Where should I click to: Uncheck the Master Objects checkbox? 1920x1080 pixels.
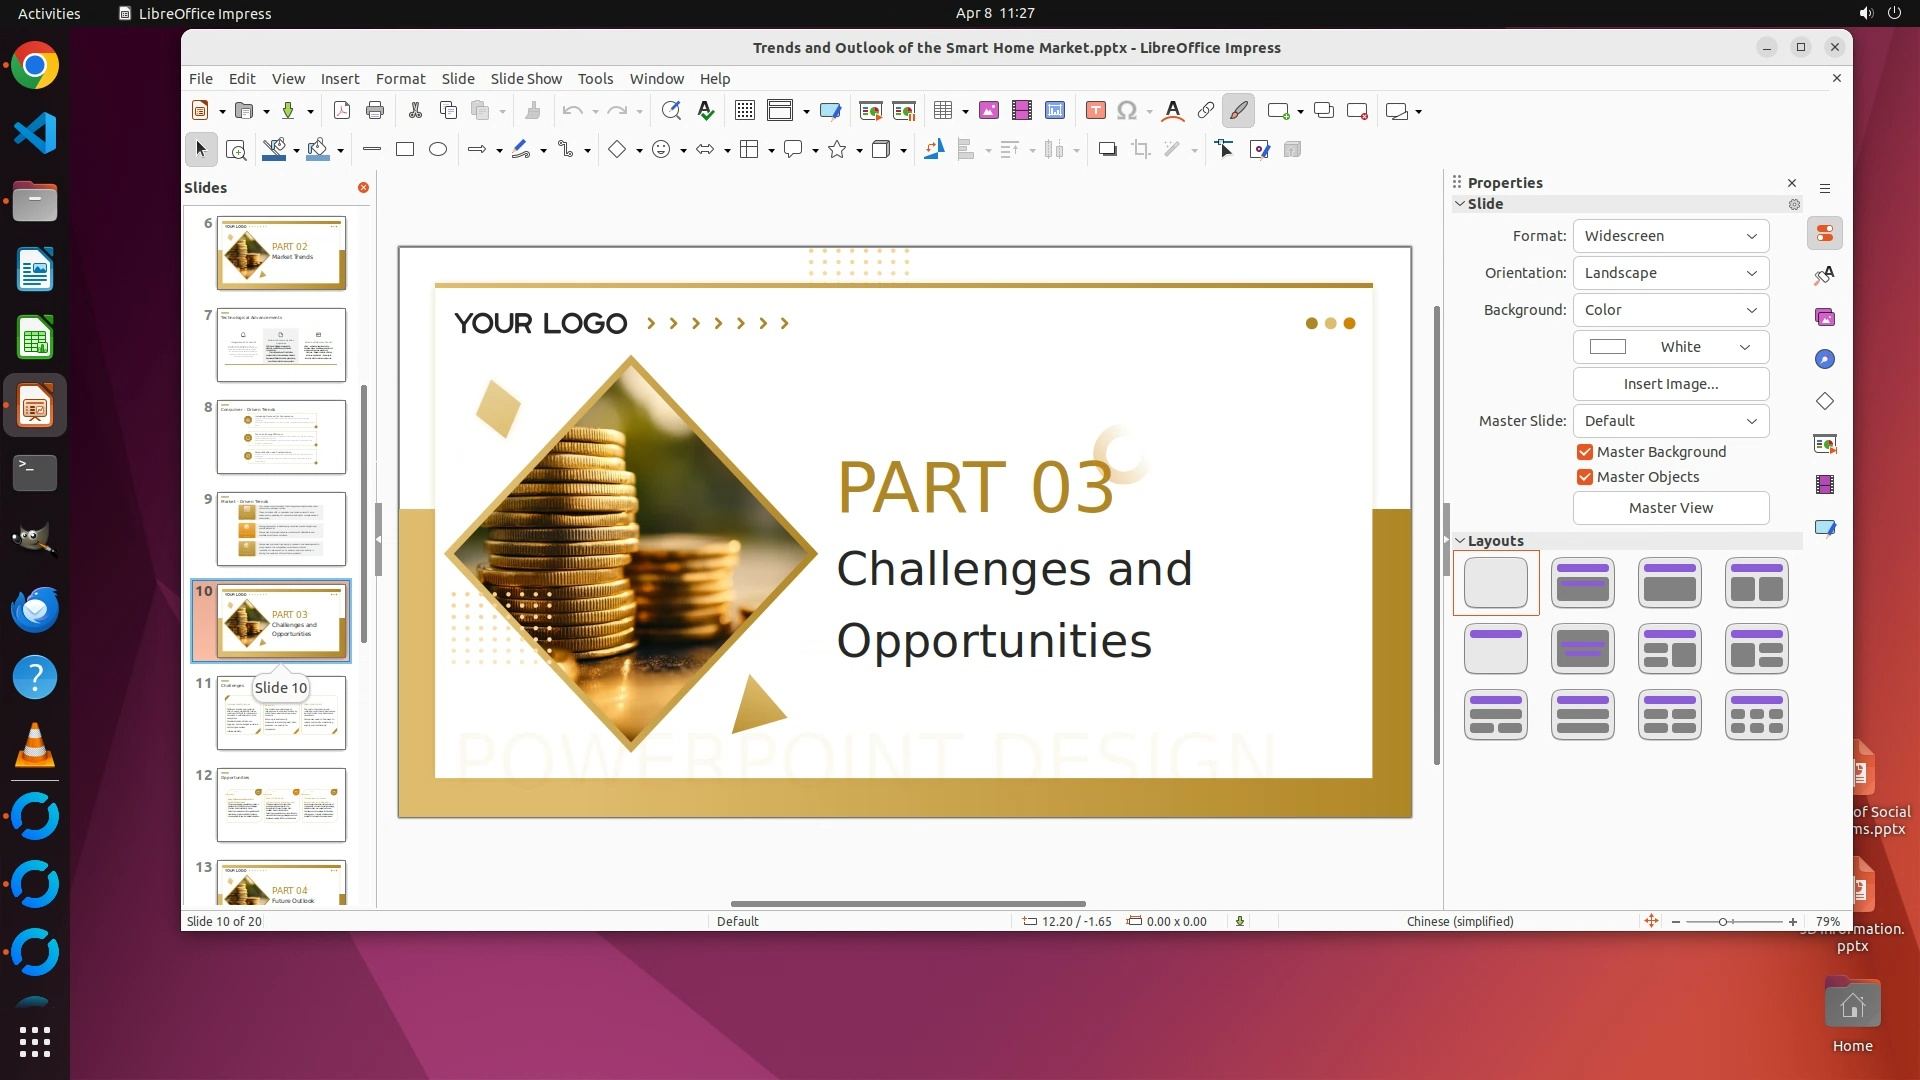tap(1585, 477)
